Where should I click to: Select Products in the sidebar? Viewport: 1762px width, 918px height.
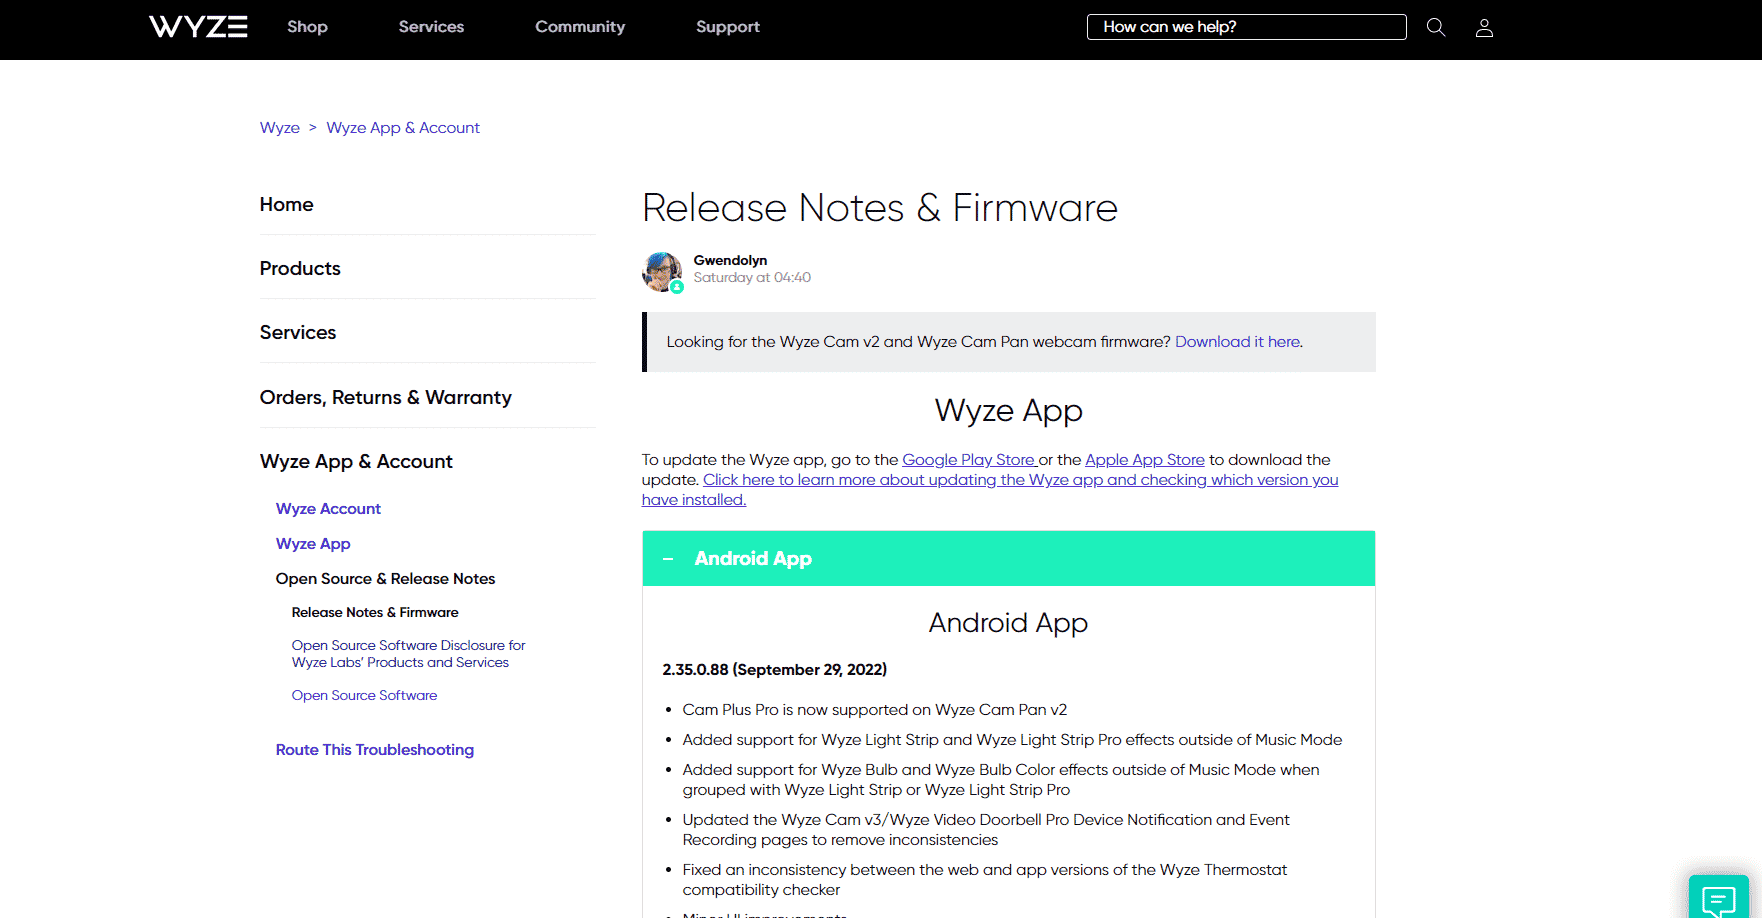(x=300, y=268)
